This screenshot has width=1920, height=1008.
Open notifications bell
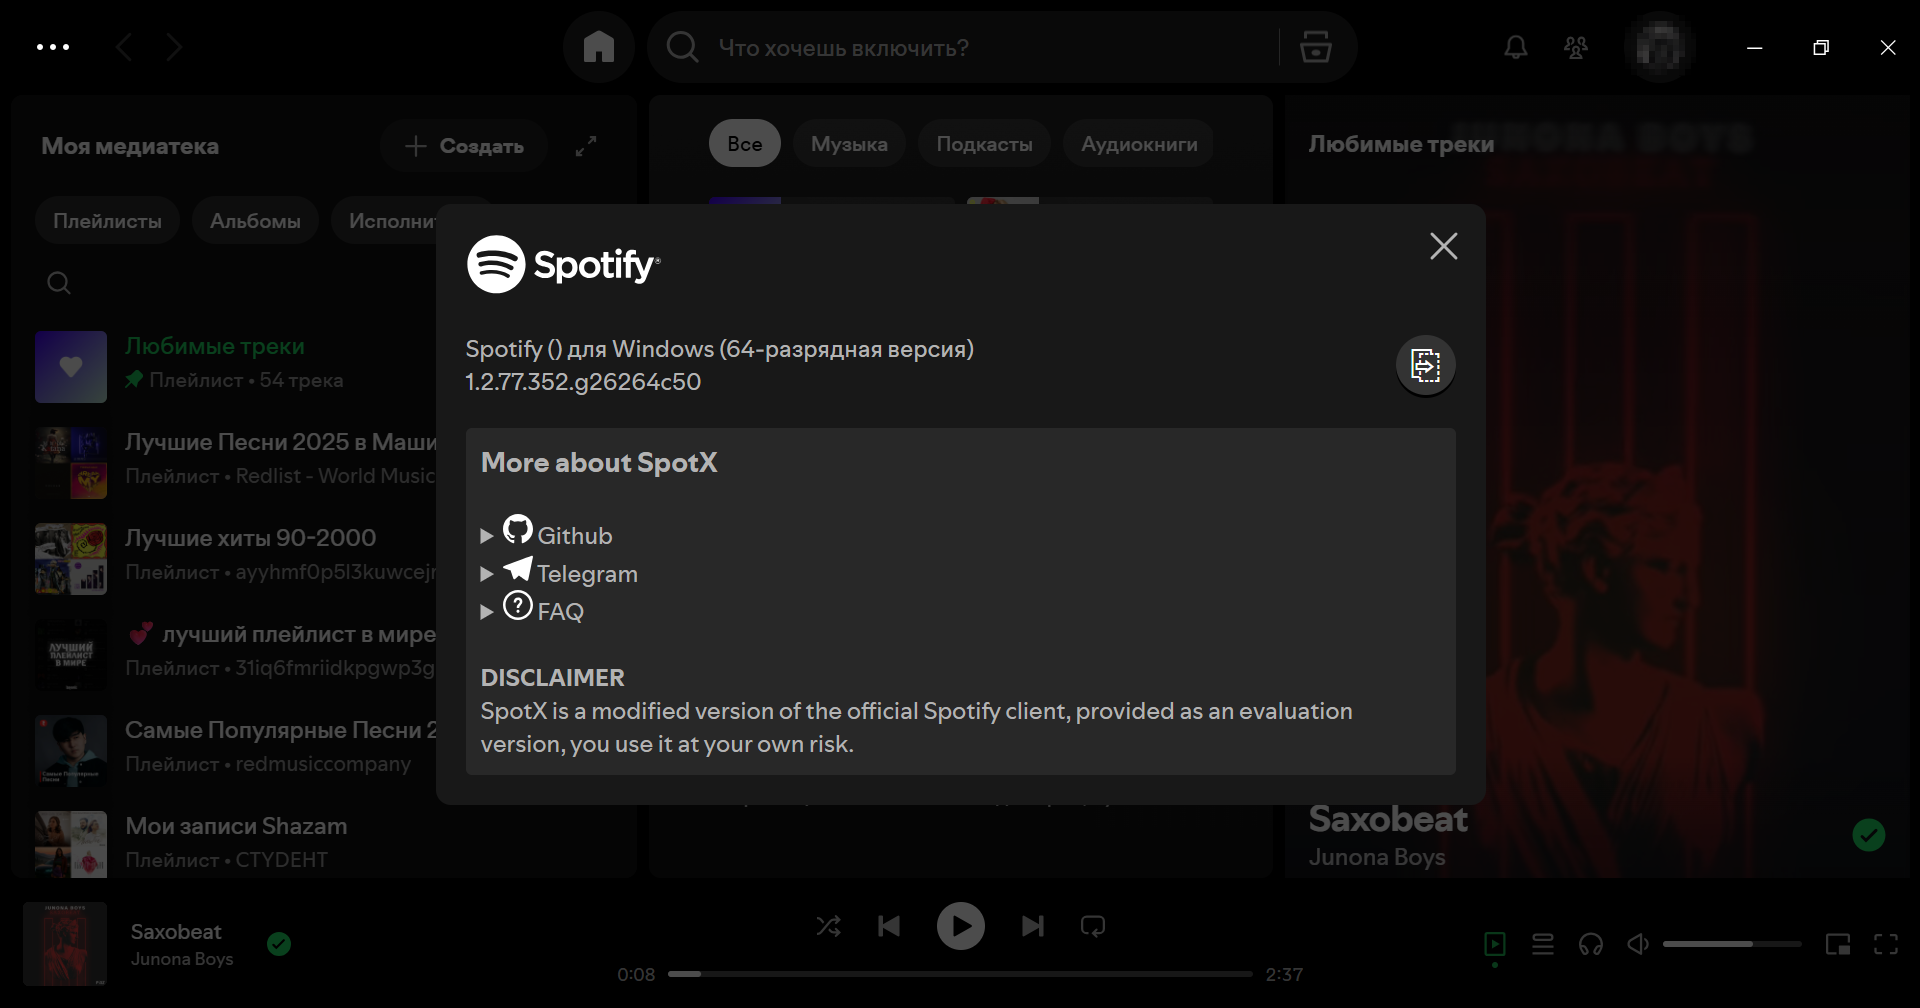click(1516, 47)
